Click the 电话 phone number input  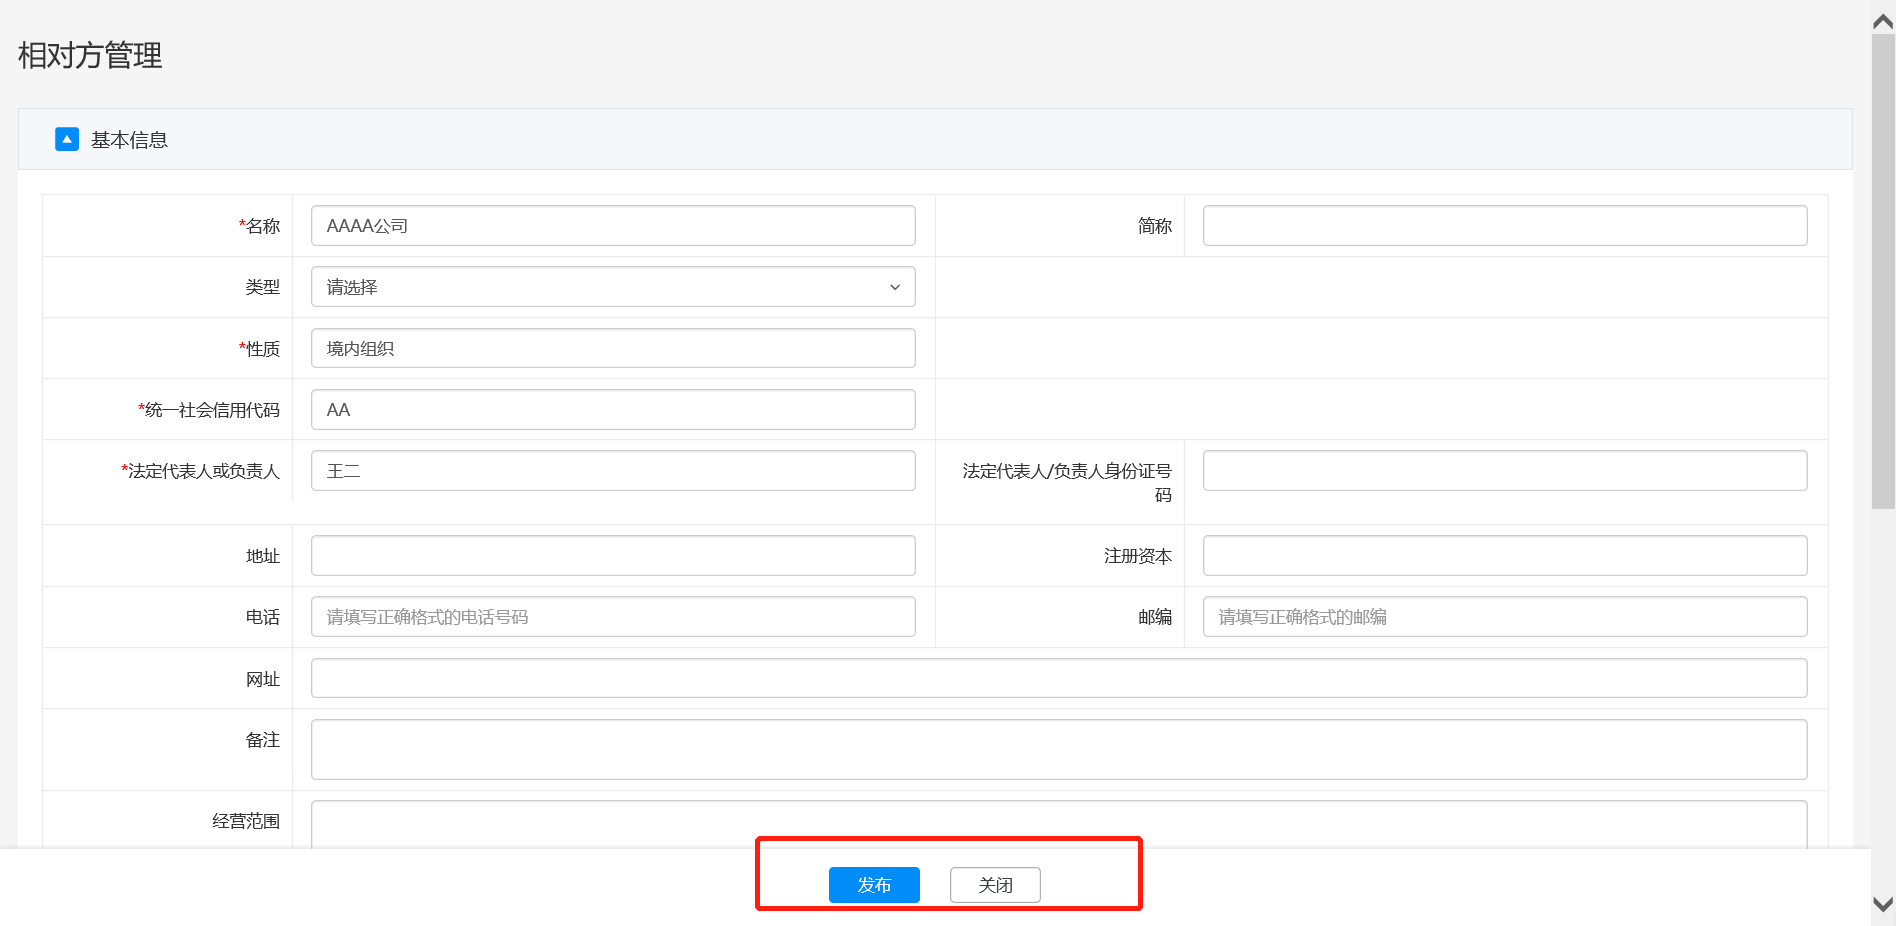(612, 617)
